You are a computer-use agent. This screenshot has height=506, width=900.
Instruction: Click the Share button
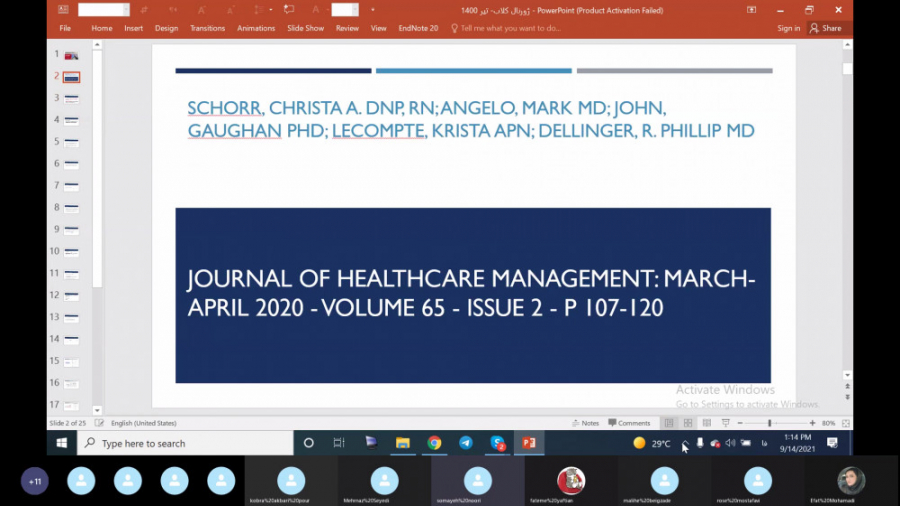click(x=826, y=28)
